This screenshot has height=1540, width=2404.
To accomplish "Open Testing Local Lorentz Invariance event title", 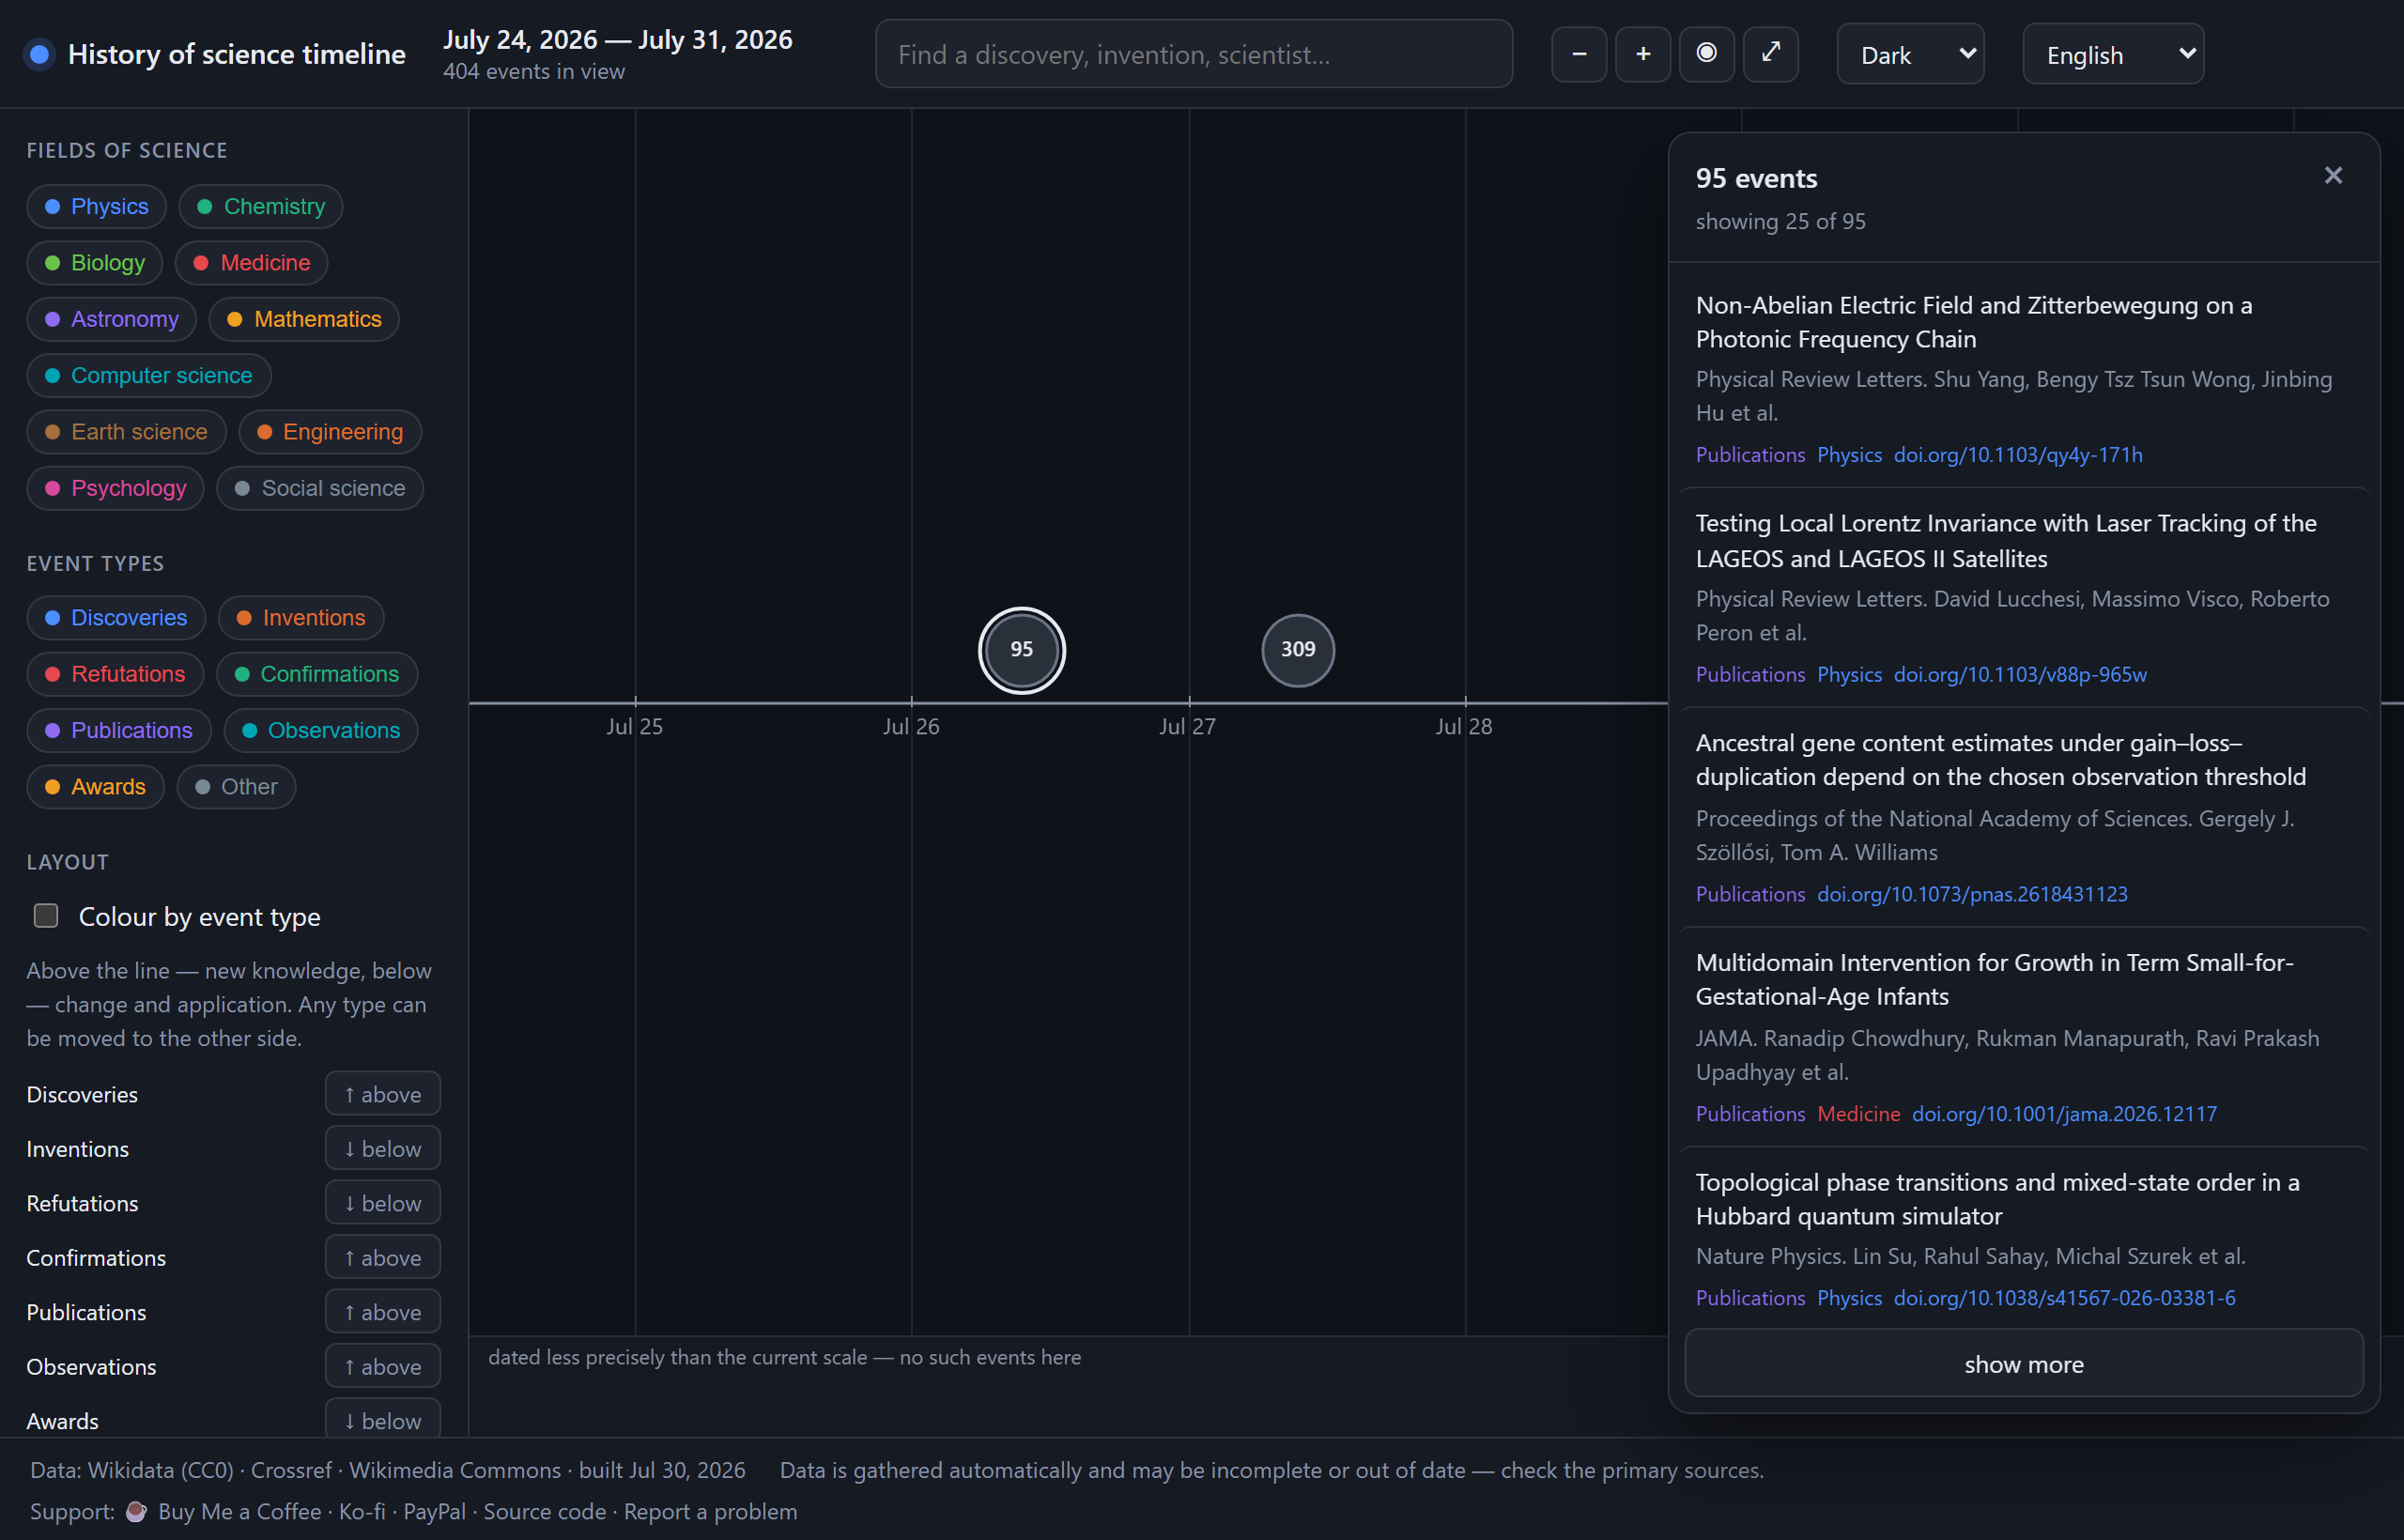I will (x=2006, y=541).
